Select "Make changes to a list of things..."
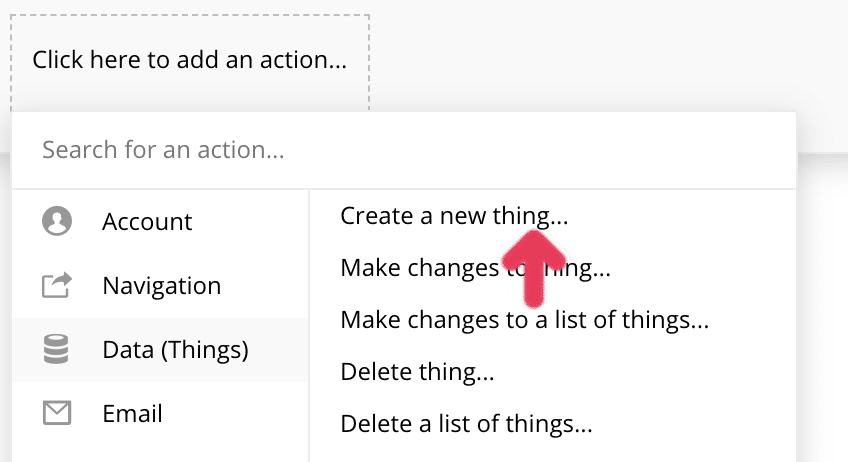Image resolution: width=848 pixels, height=462 pixels. click(525, 320)
